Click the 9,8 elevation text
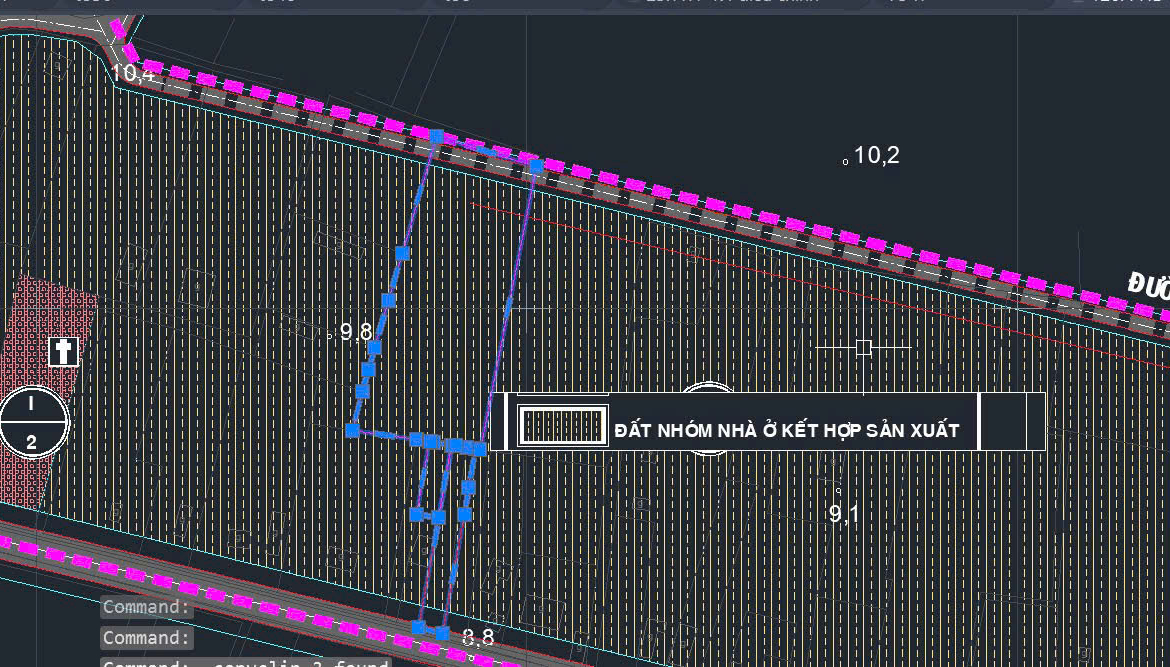1170x667 pixels. coord(355,332)
